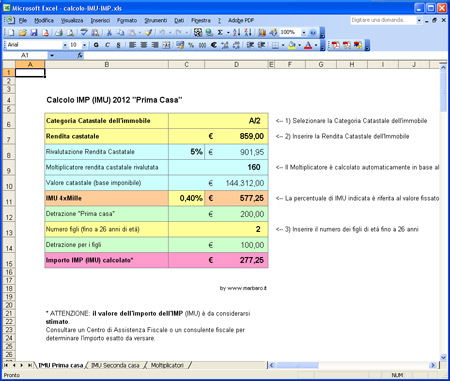
Task: Switch to the Moltiplicatori sheet tab
Action: point(167,365)
